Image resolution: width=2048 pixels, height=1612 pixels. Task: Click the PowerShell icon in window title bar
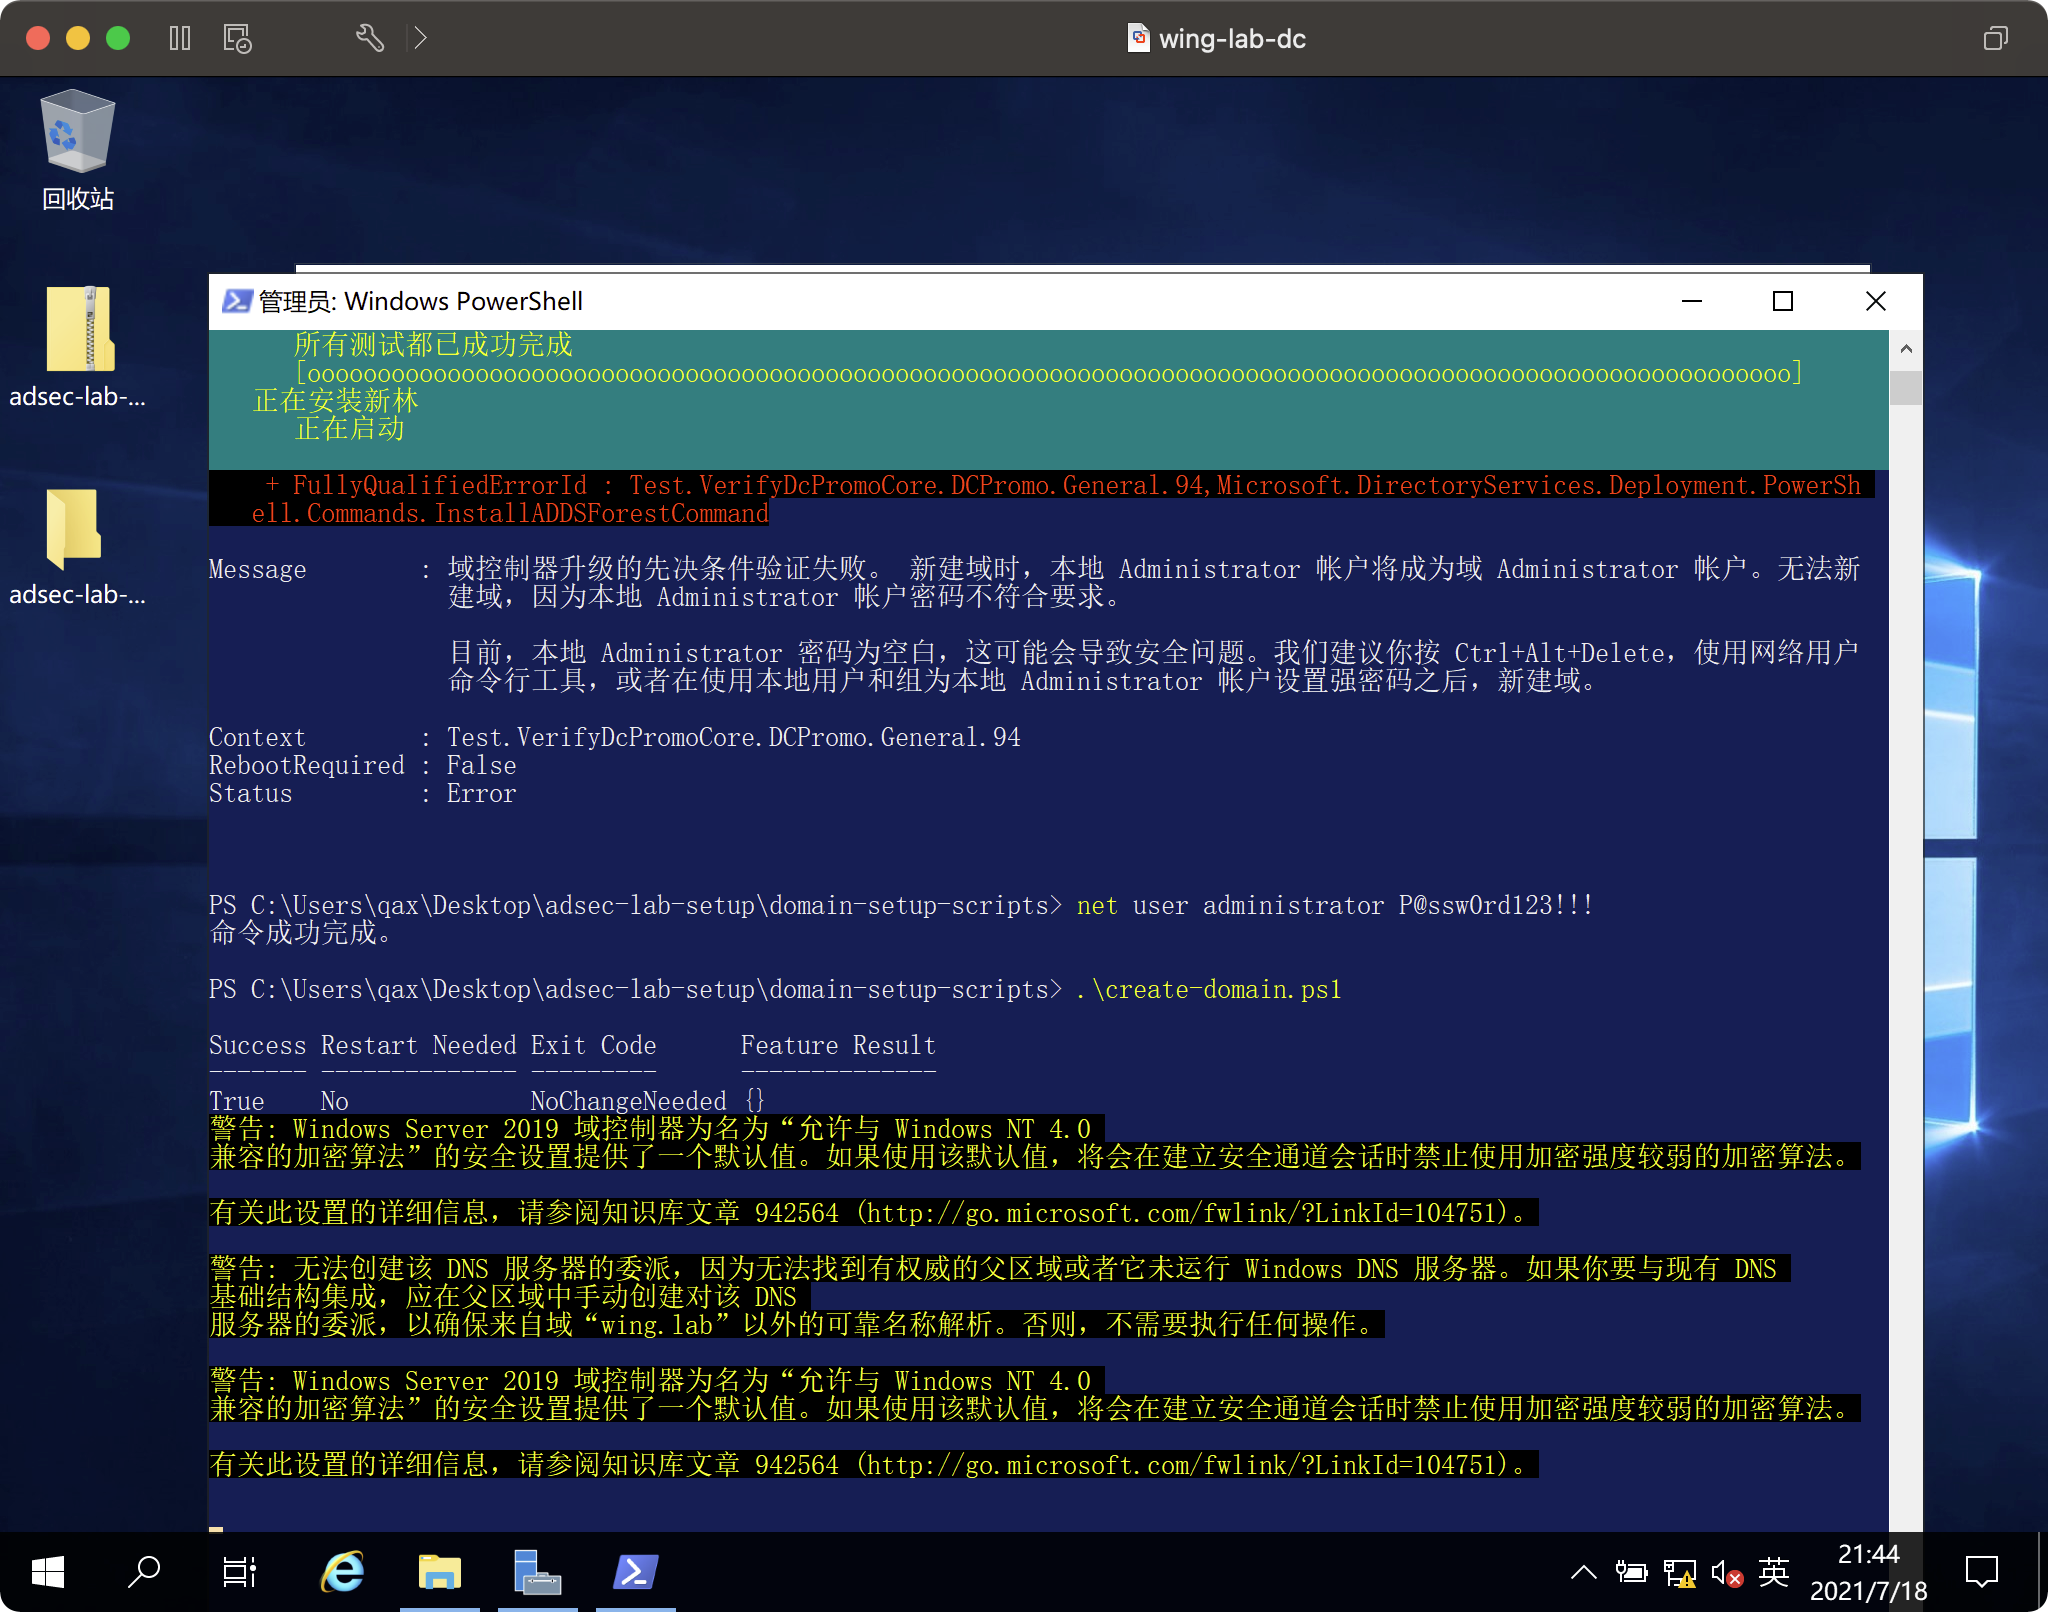[237, 301]
